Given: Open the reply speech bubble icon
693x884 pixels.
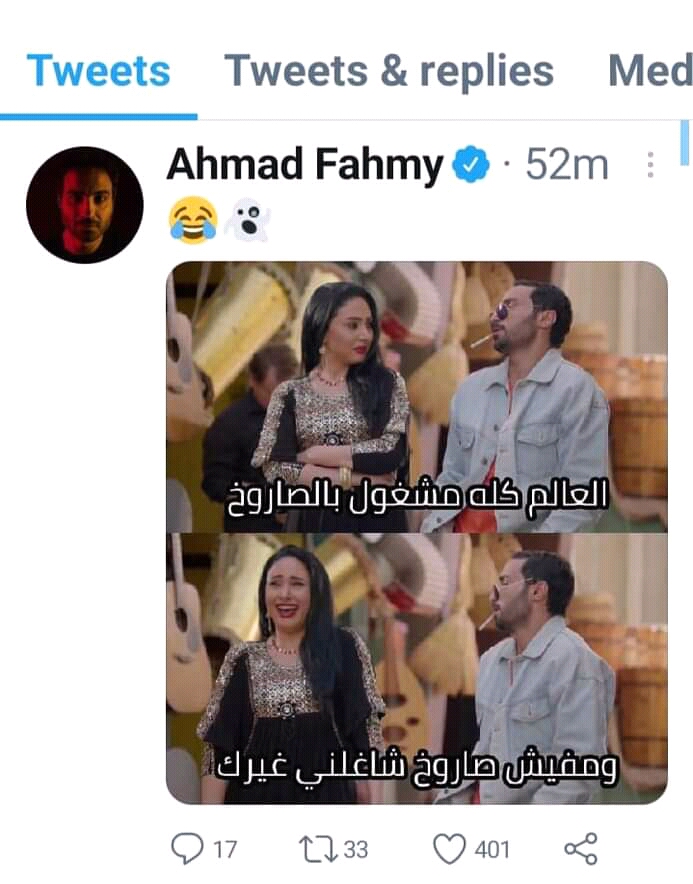Looking at the screenshot, I should coord(187,848).
